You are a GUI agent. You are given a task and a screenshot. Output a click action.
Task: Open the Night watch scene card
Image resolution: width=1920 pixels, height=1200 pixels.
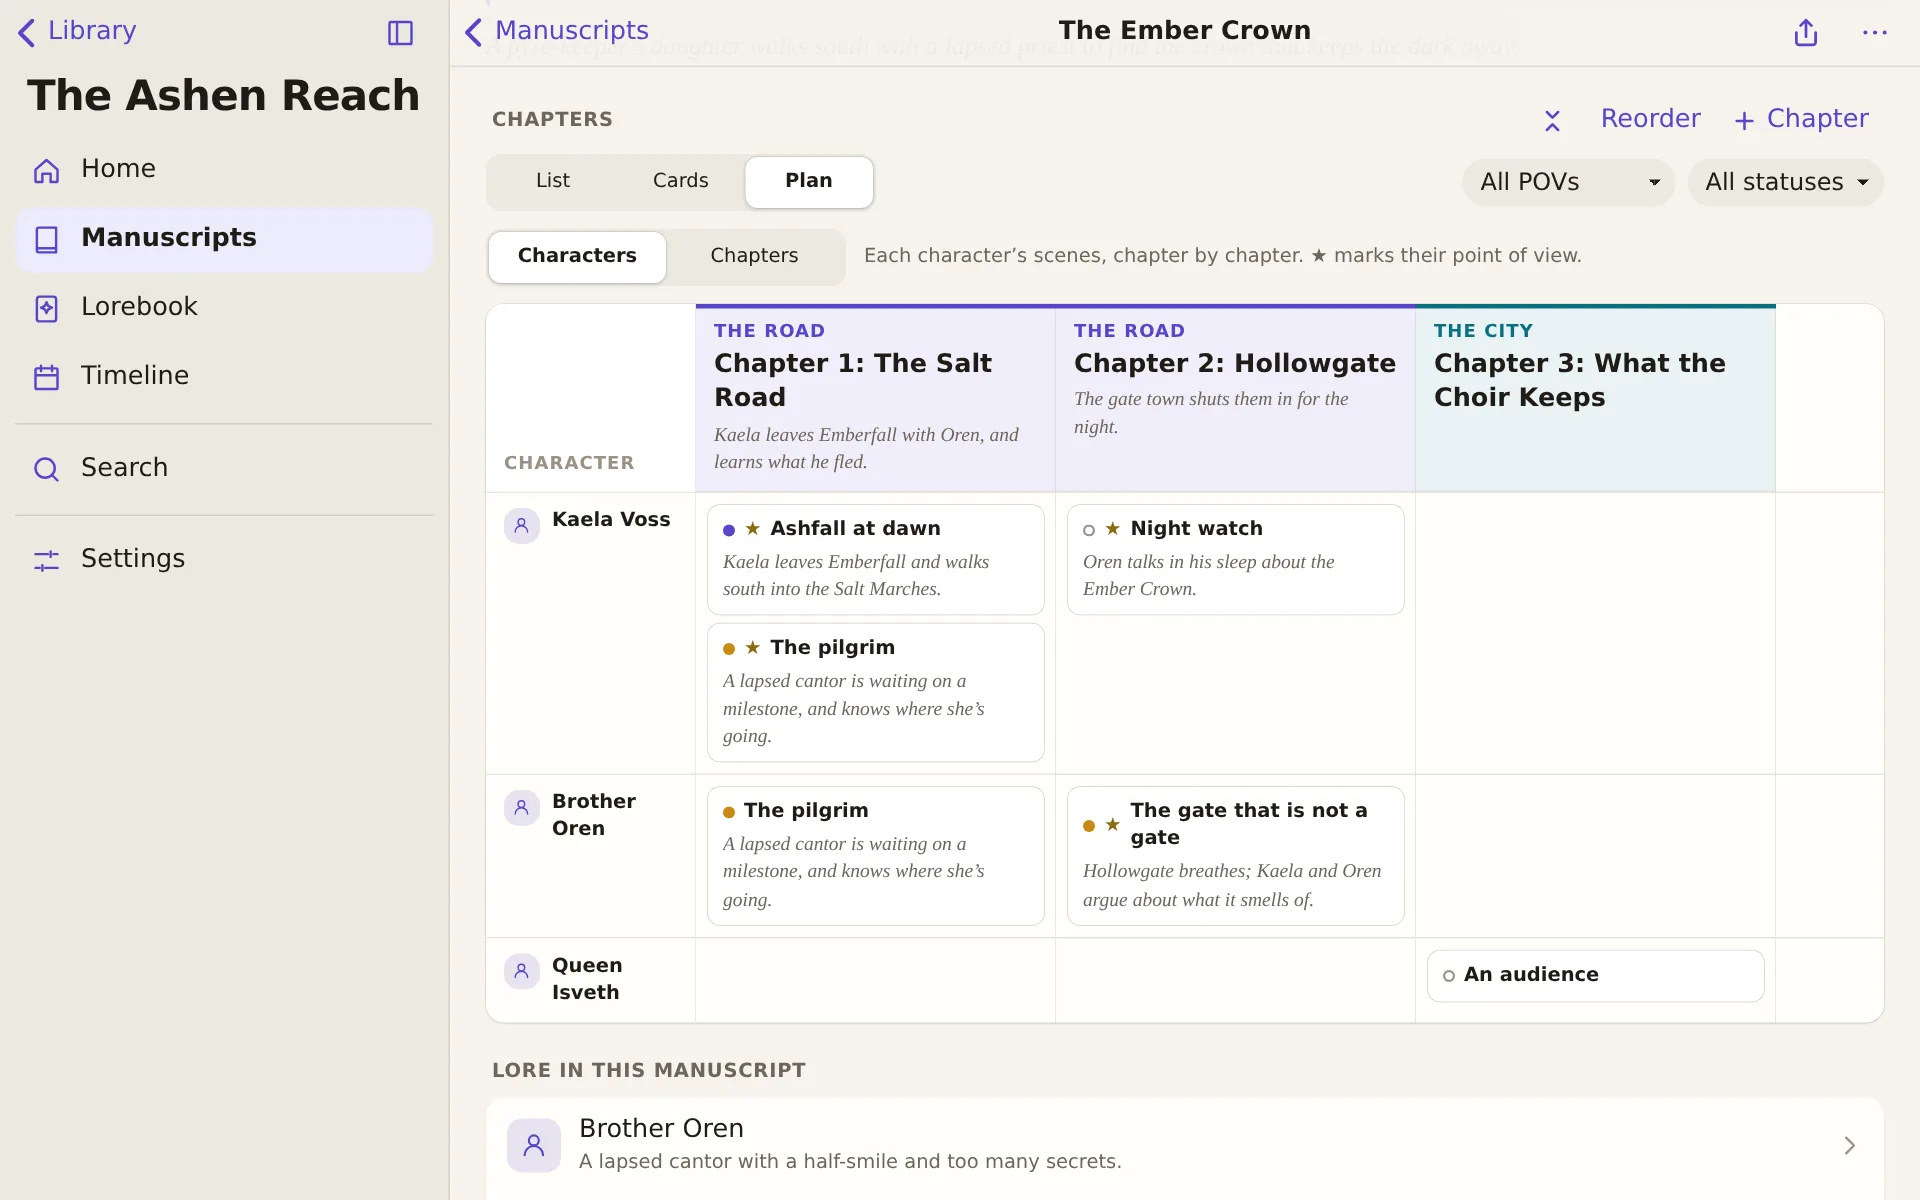click(1236, 559)
